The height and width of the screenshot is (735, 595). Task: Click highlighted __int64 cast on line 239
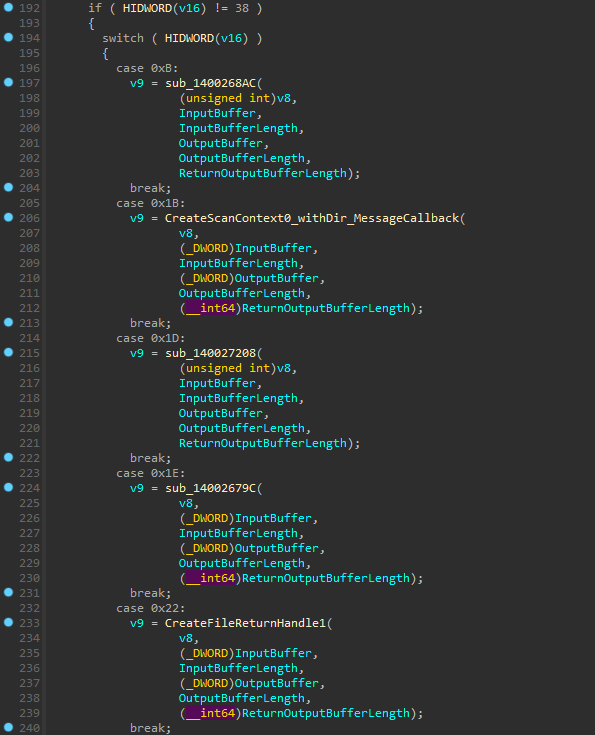point(210,713)
